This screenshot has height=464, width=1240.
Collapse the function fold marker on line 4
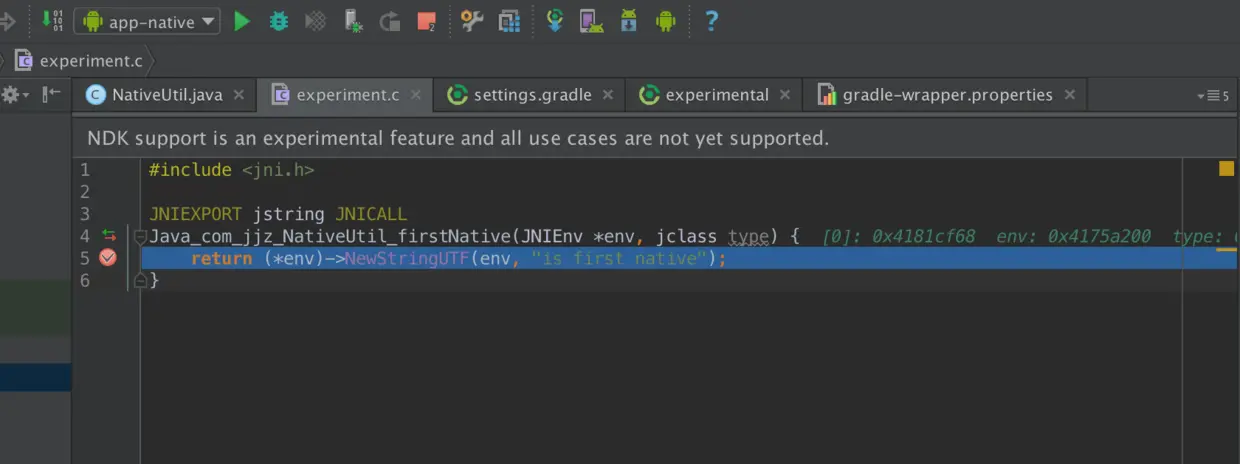(x=141, y=237)
